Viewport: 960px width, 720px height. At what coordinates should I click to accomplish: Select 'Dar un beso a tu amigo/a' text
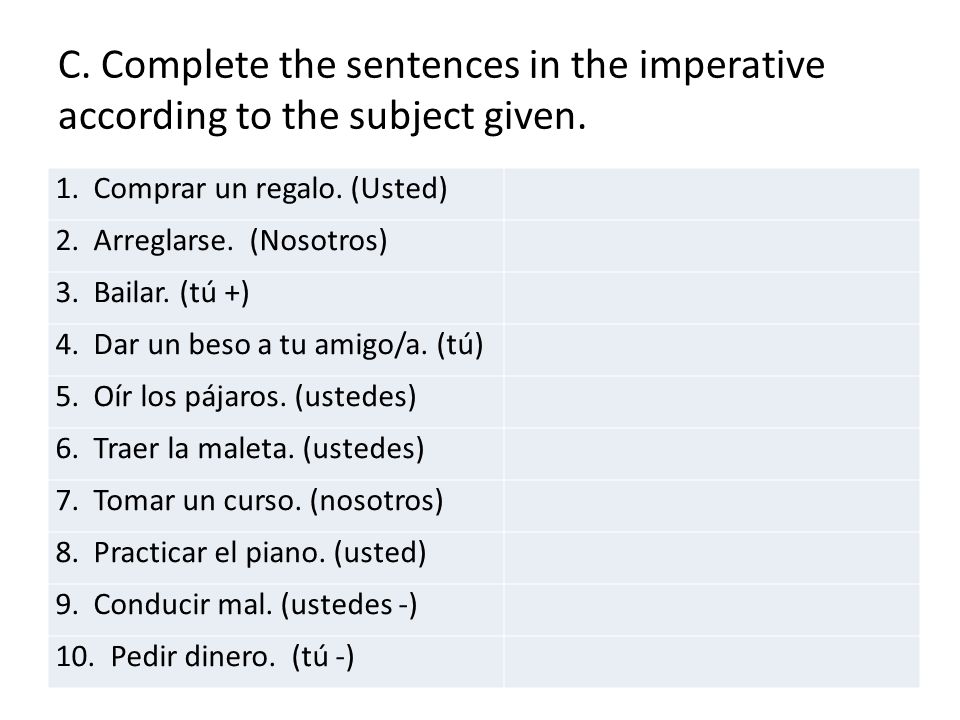(260, 345)
